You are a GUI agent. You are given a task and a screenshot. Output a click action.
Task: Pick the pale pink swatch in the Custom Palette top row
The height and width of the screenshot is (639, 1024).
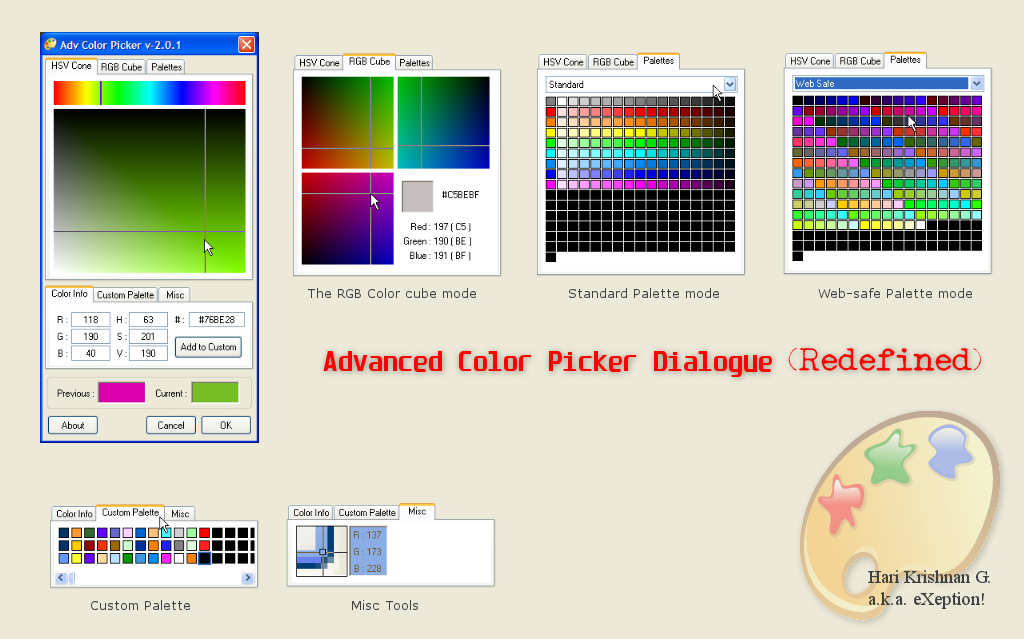point(128,532)
